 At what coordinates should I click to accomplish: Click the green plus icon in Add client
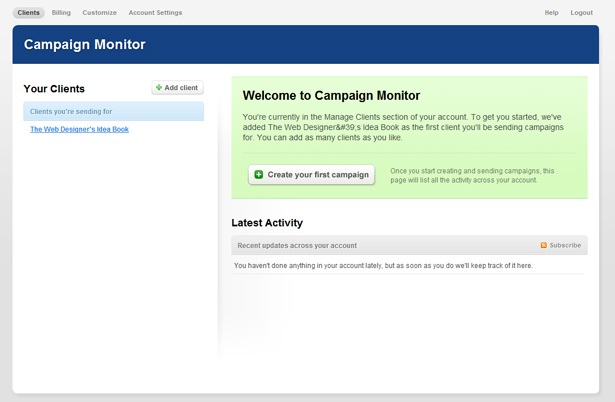click(x=159, y=87)
